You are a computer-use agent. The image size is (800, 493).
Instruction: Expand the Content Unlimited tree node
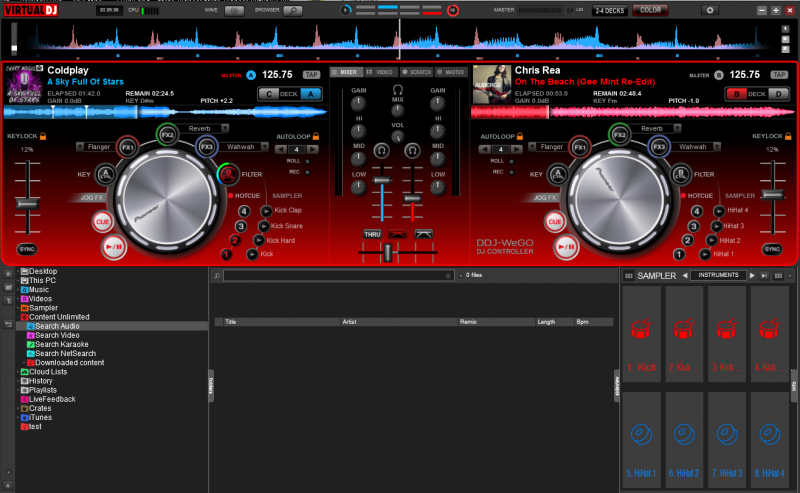tap(18, 317)
